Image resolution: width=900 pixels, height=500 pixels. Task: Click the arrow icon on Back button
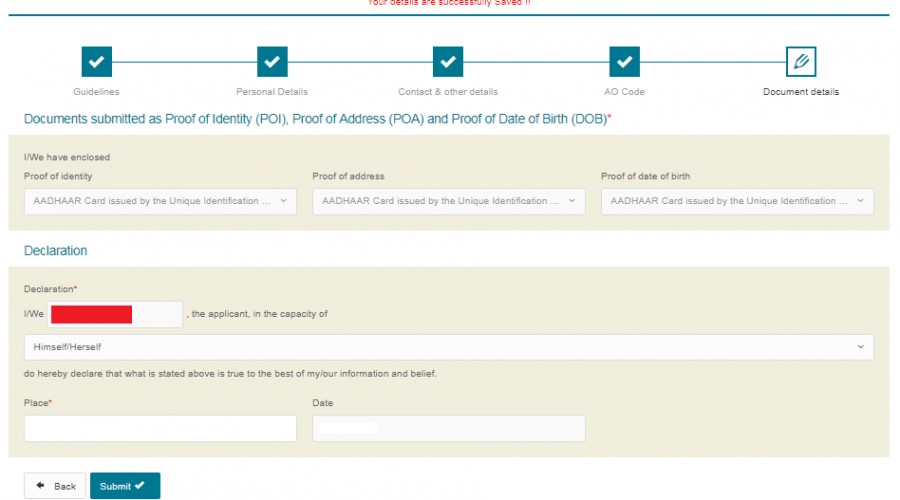[x=40, y=486]
